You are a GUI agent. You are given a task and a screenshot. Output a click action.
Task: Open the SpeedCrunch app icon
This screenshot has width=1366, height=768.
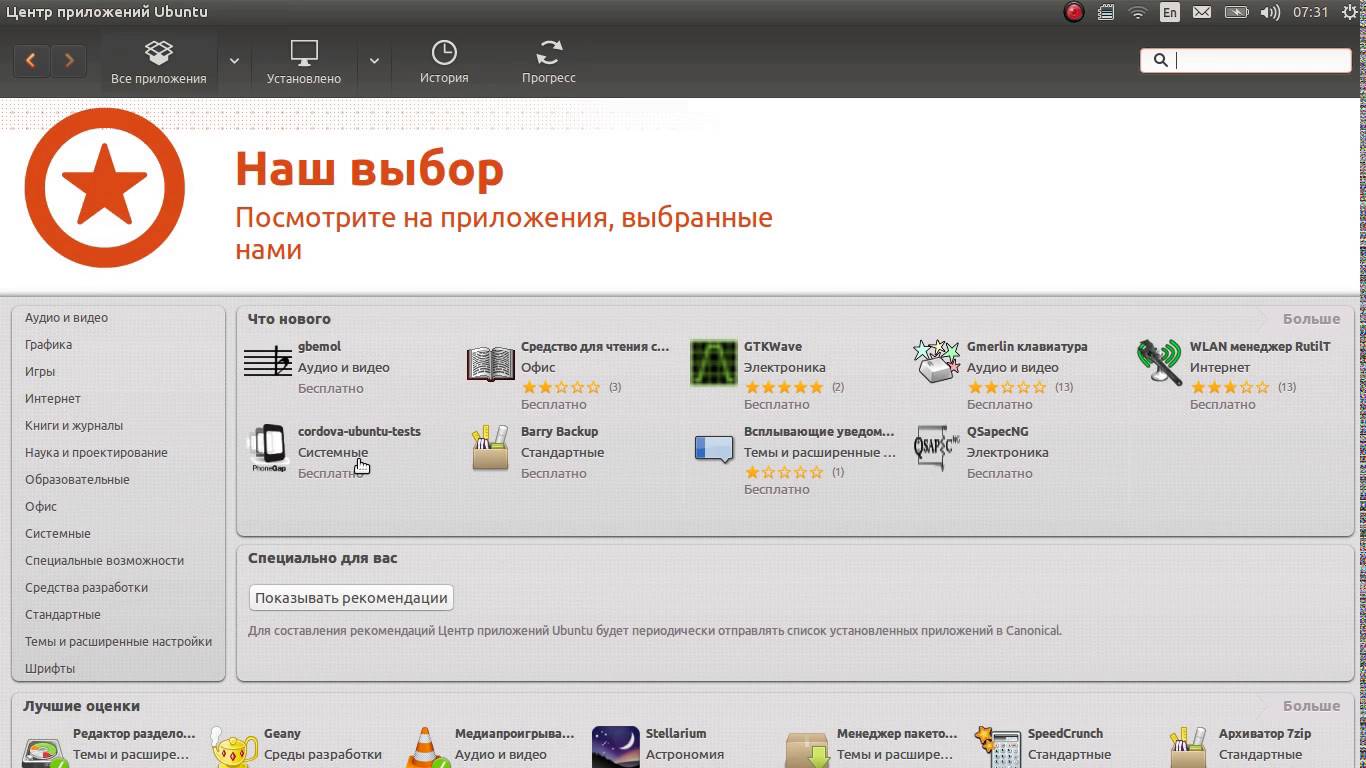point(998,748)
